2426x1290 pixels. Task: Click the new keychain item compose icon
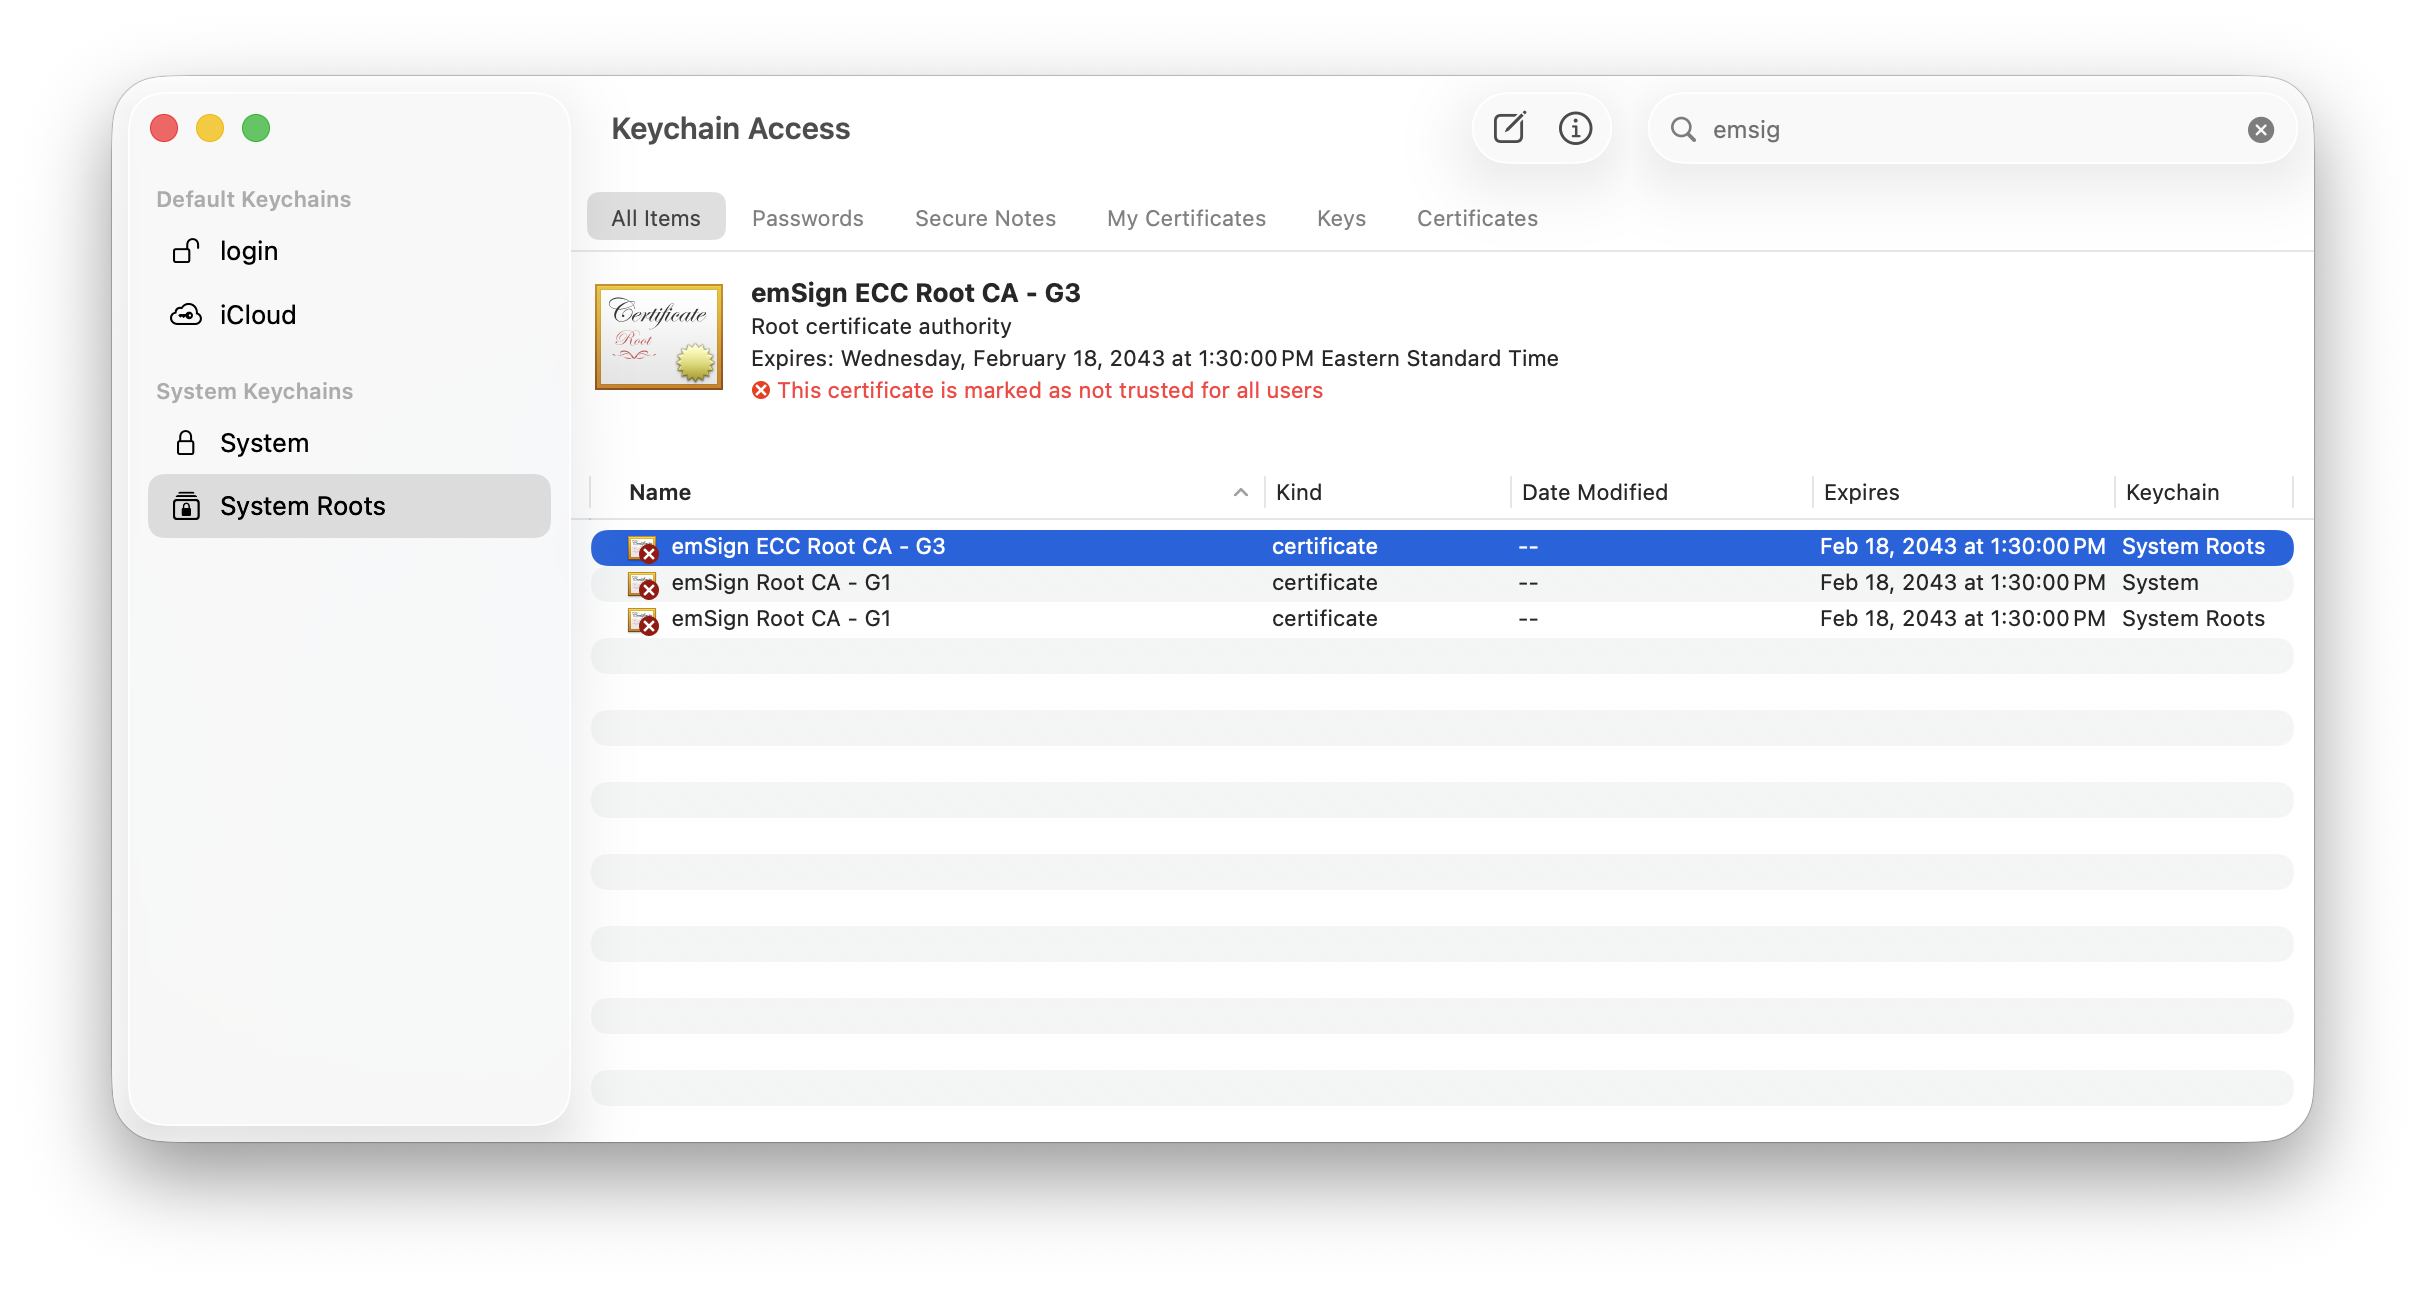tap(1509, 128)
